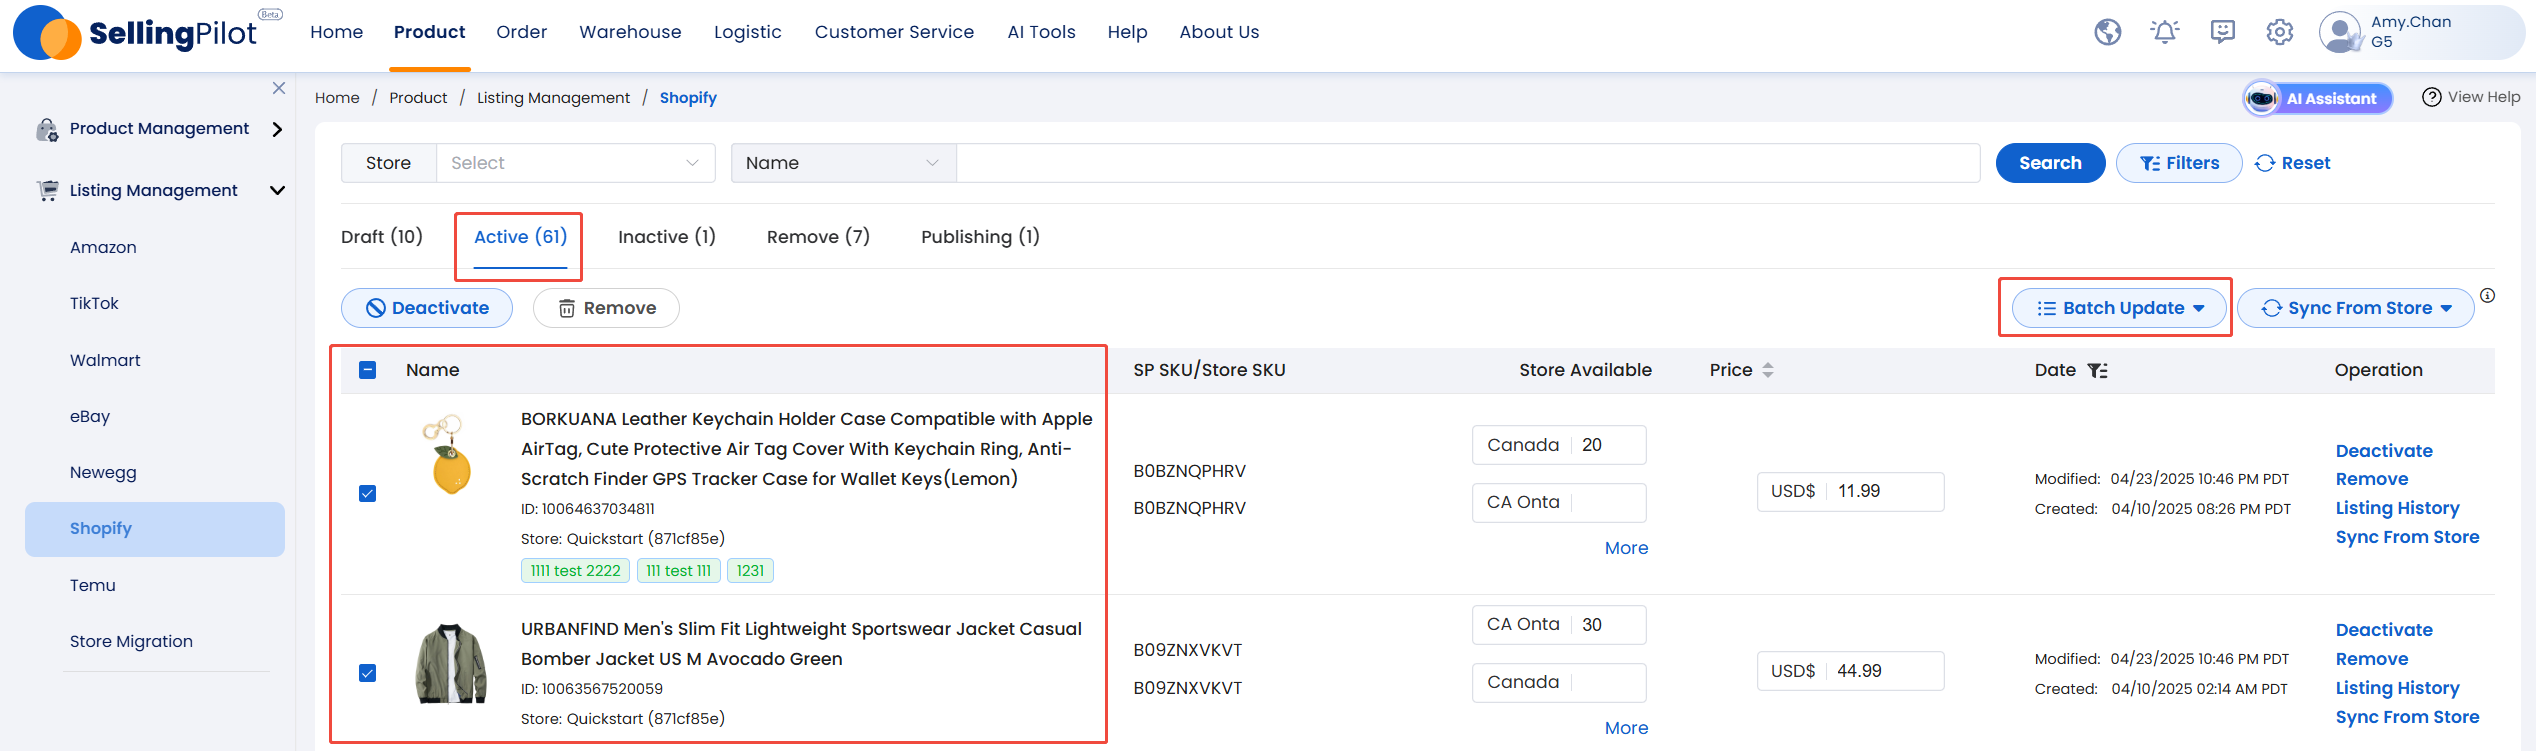Switch to the Remove (7) tab

tap(818, 237)
